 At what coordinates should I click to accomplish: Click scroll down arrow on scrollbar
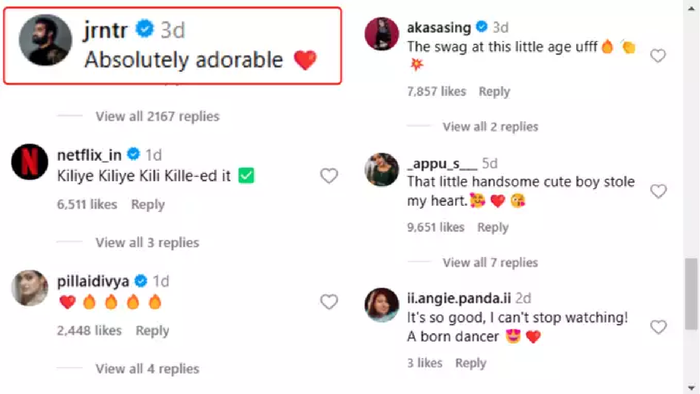tap(691, 388)
